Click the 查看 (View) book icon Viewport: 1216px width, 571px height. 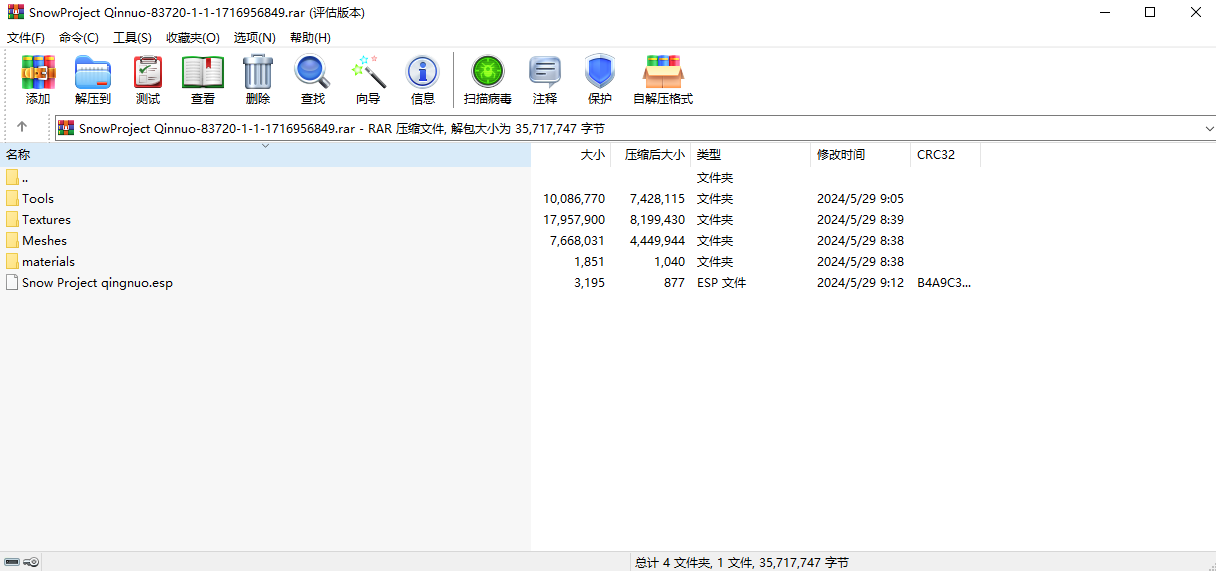203,72
